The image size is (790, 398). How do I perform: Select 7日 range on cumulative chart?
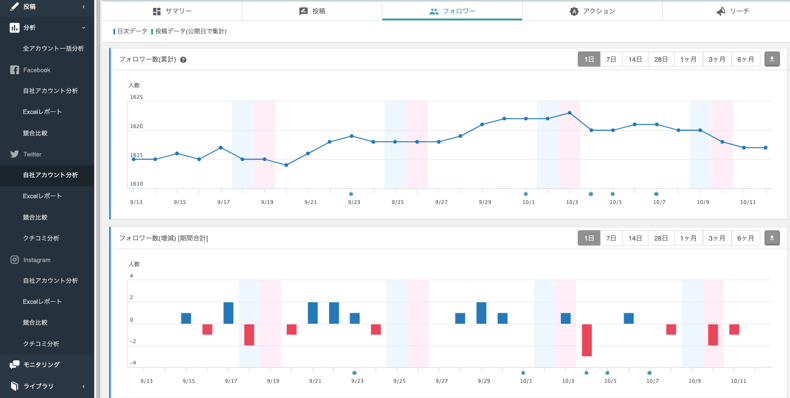(611, 59)
